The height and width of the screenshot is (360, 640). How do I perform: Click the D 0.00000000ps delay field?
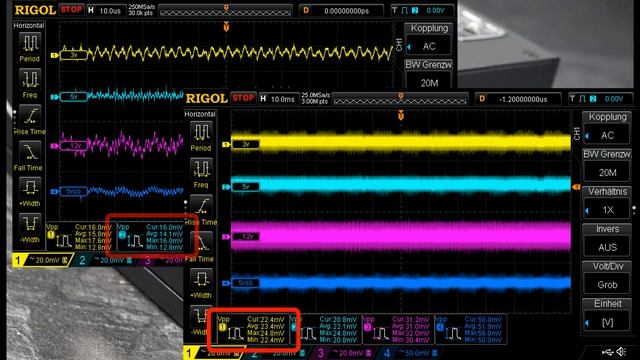[342, 11]
